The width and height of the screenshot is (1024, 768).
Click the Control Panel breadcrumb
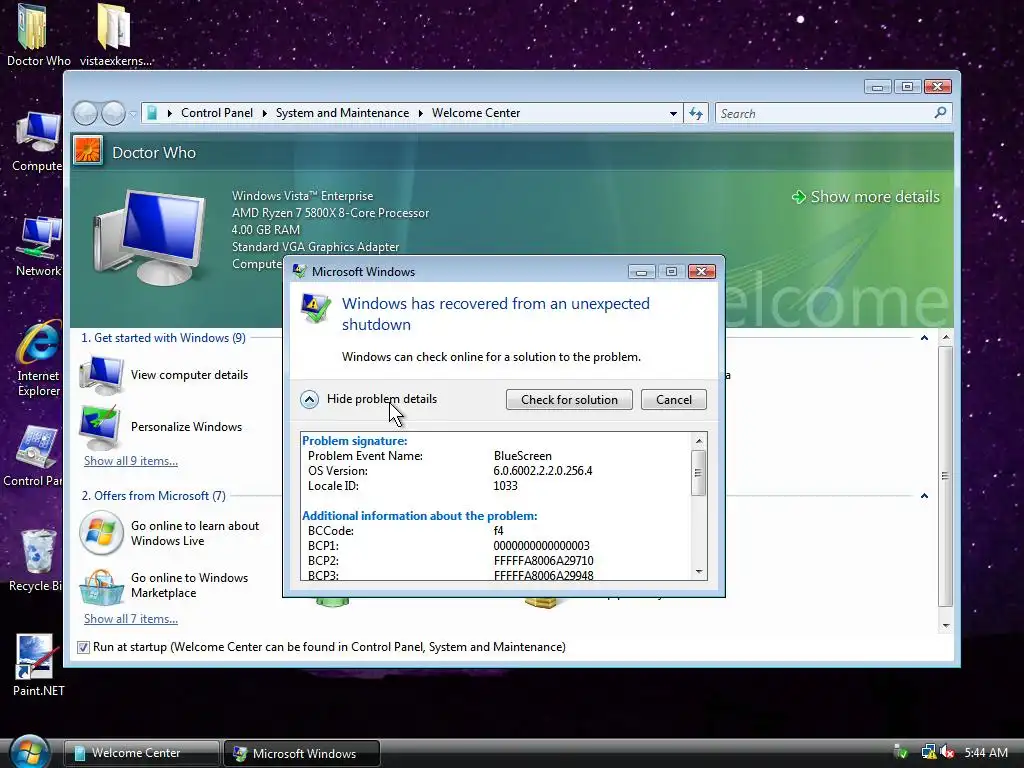217,113
